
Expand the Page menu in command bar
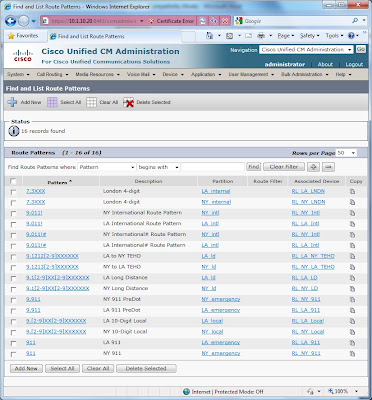tap(286, 36)
